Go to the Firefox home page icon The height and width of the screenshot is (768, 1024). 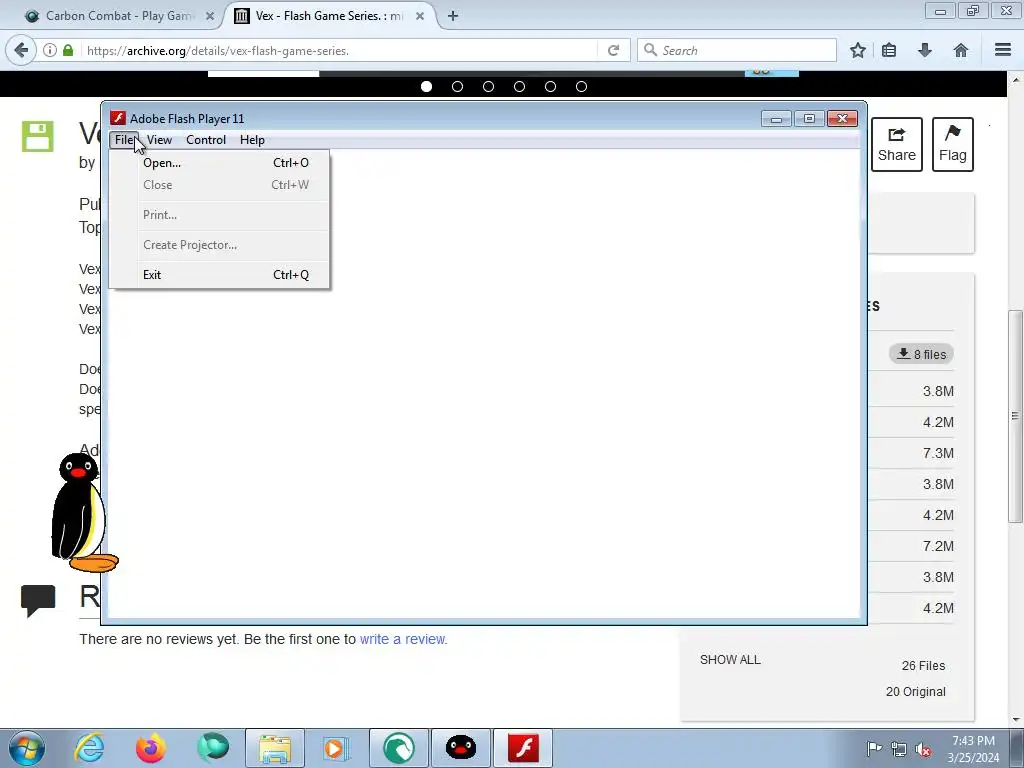click(x=961, y=50)
